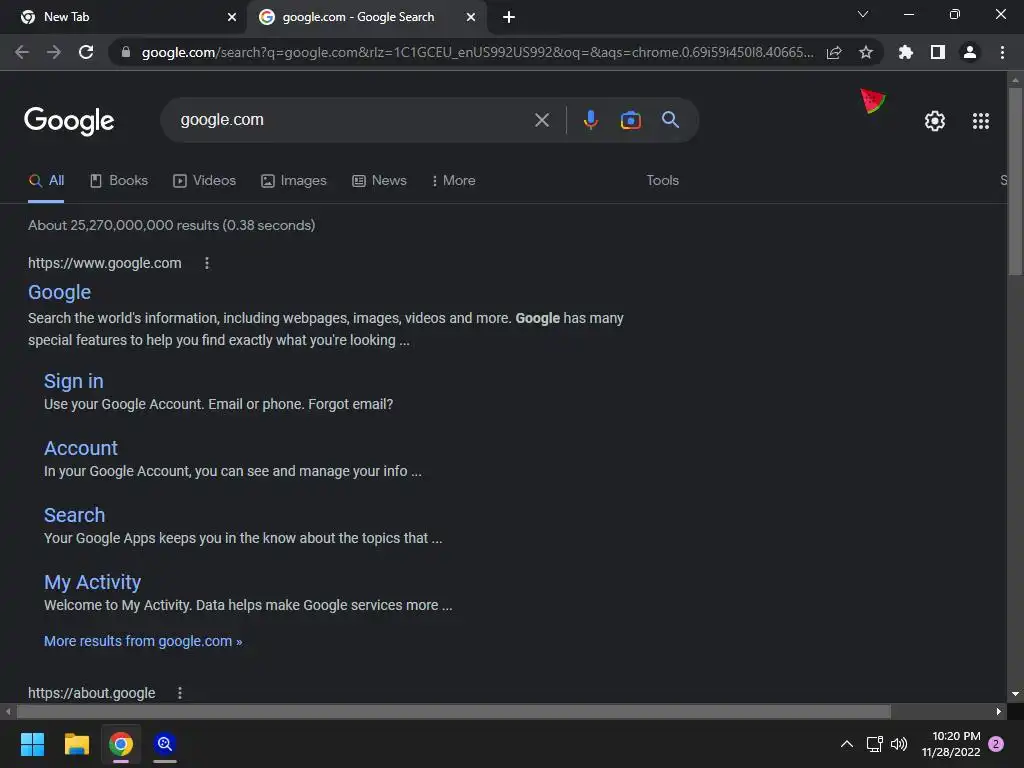
Task: Open the notification badge showing 2
Action: 996,744
